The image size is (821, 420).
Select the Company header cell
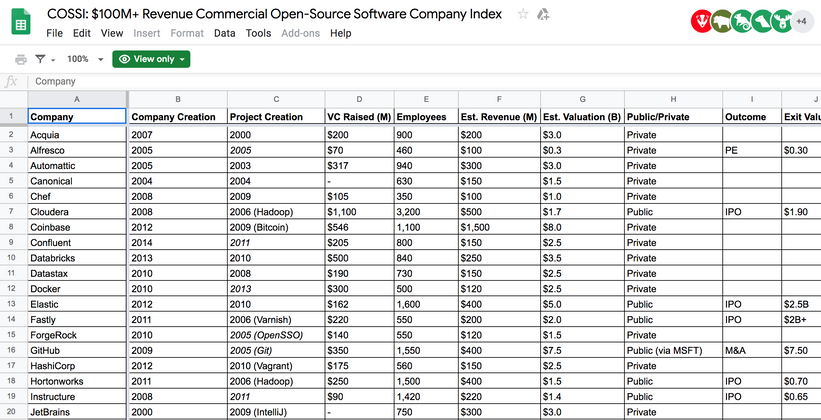[x=77, y=116]
